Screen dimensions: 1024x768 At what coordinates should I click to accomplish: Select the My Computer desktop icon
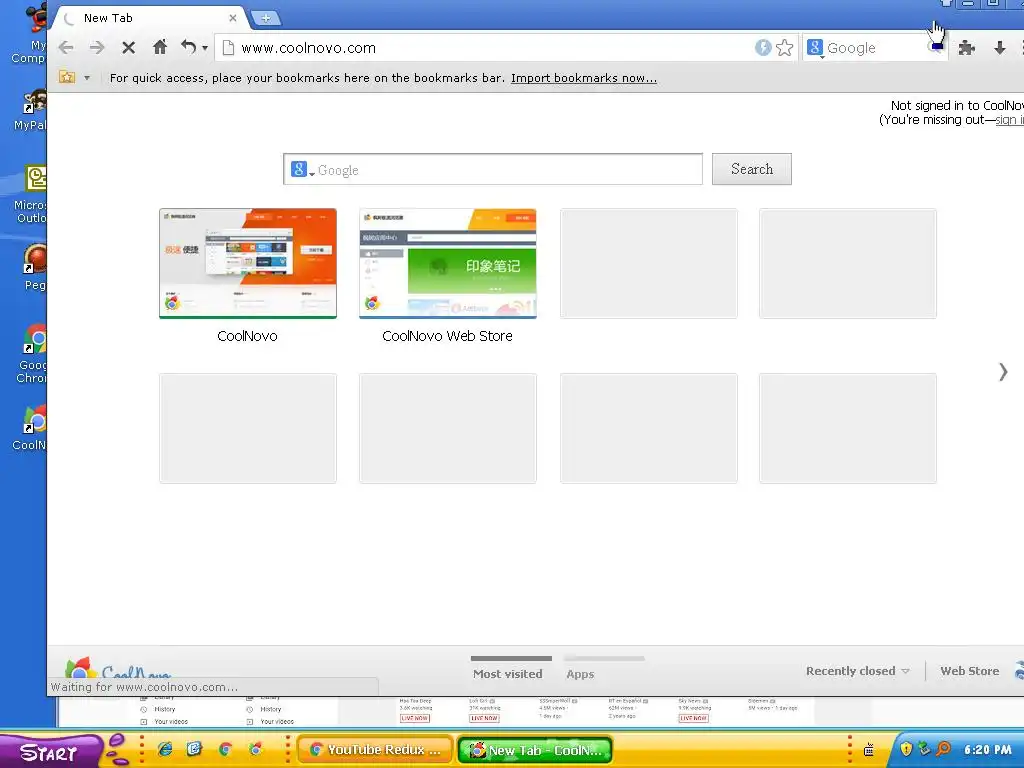(x=29, y=33)
